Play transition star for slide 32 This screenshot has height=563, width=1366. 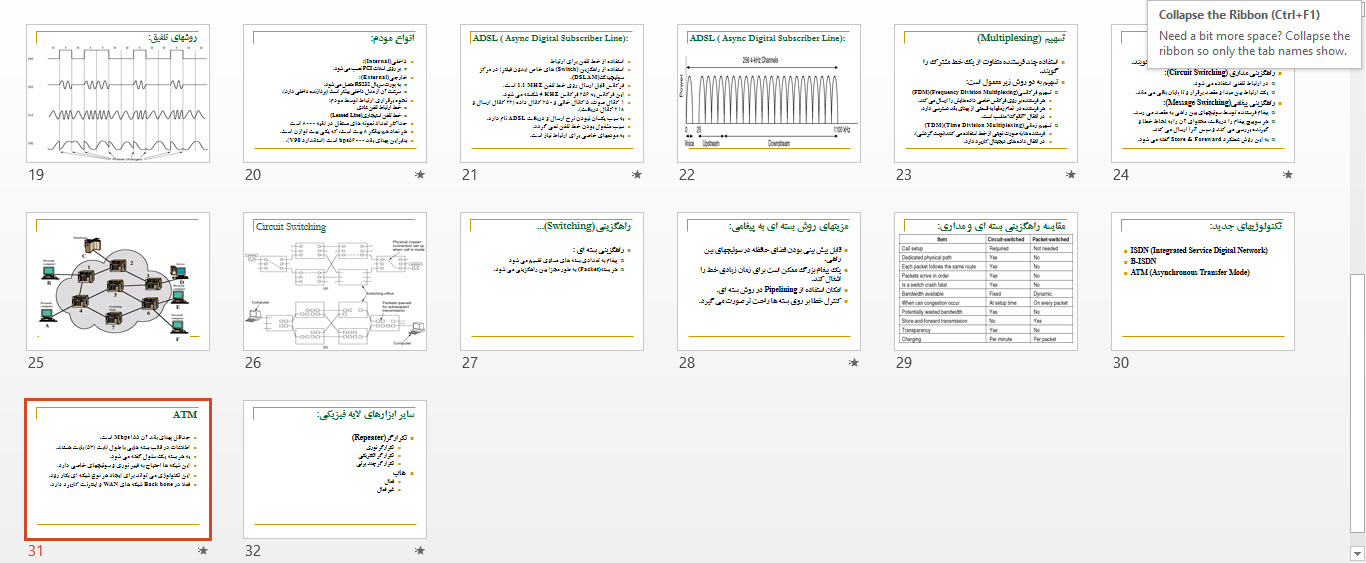tap(420, 551)
